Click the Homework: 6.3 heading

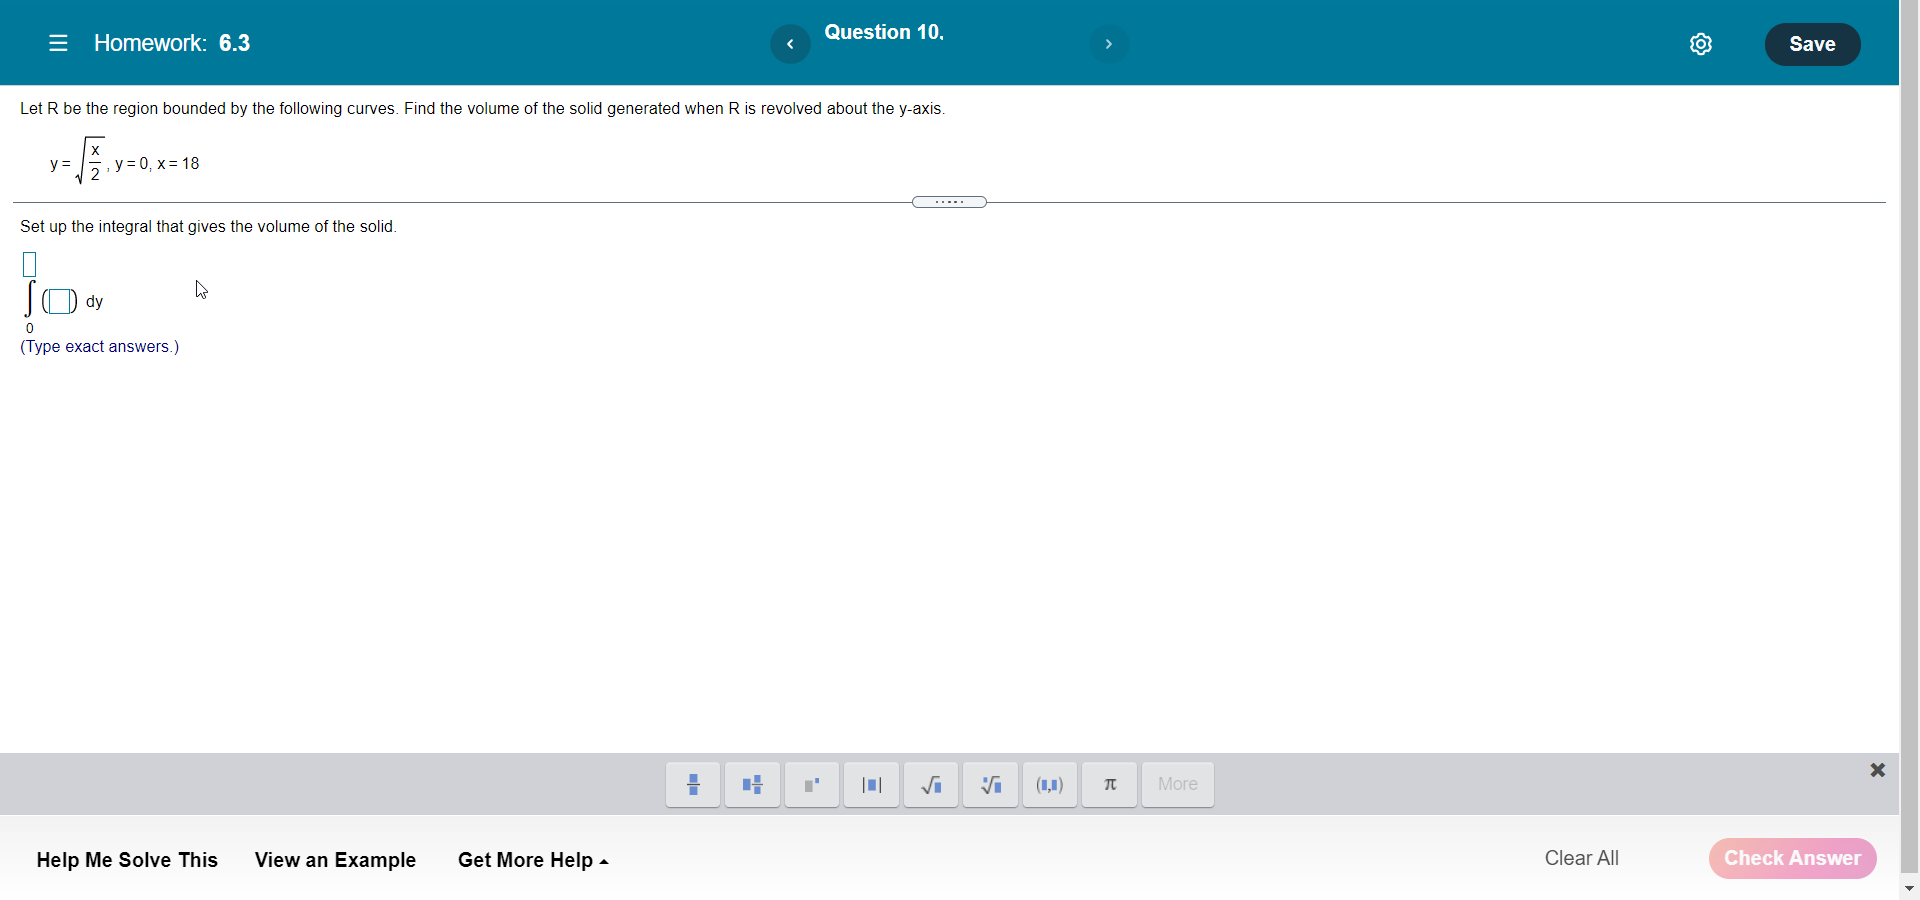coord(172,43)
